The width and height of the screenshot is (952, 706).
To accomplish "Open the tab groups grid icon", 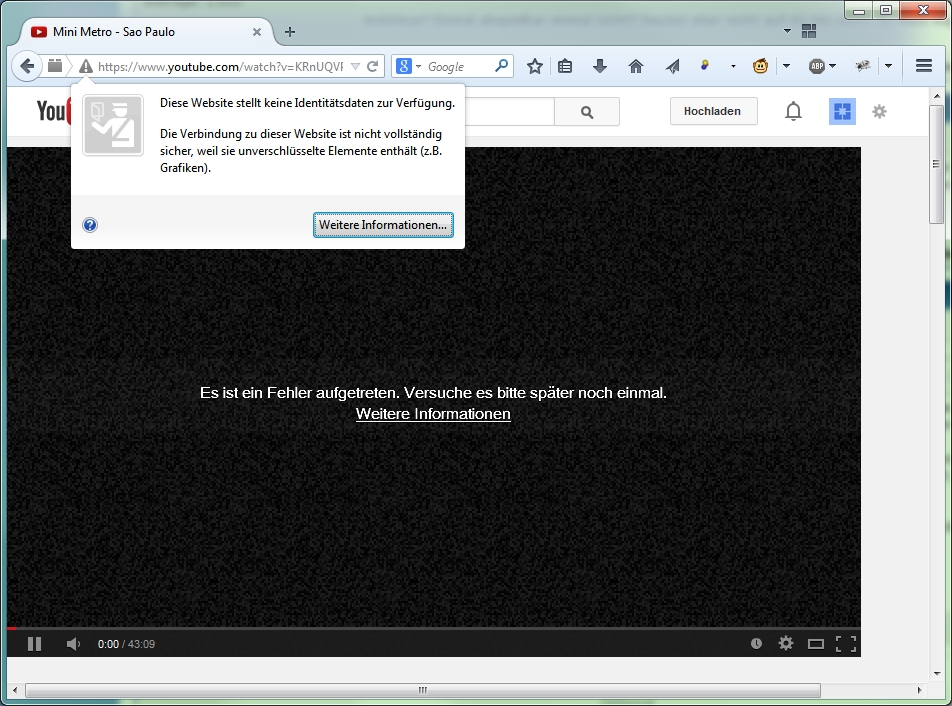I will (x=809, y=31).
